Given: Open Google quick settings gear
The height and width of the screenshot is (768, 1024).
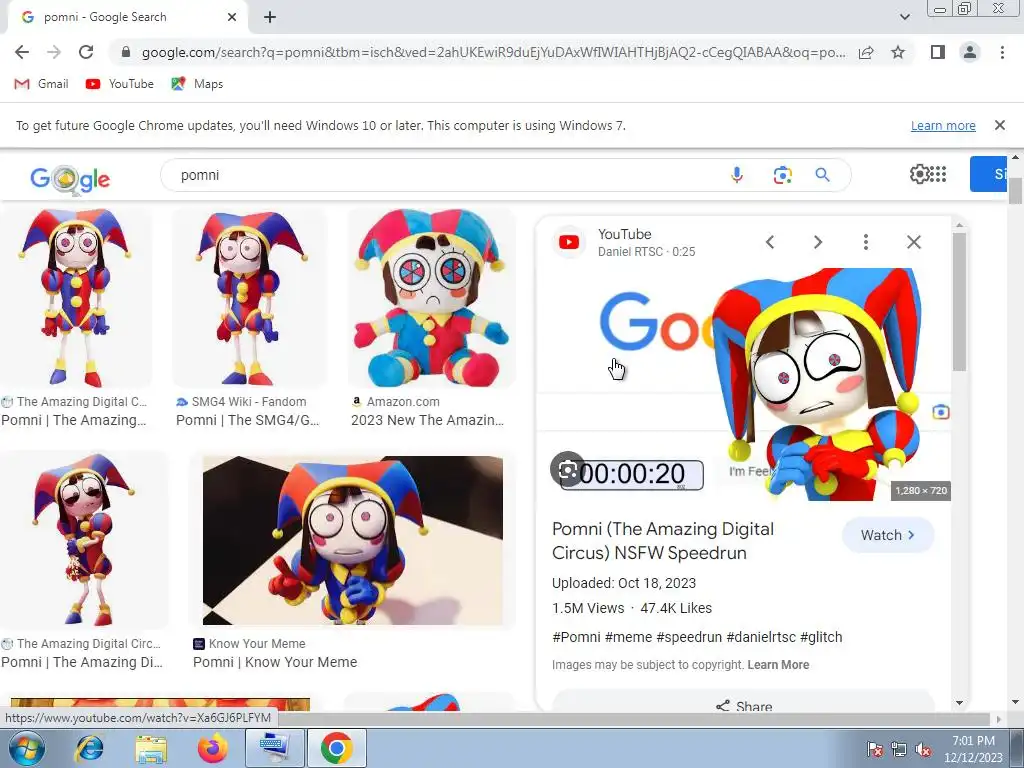Looking at the screenshot, I should click(x=919, y=174).
